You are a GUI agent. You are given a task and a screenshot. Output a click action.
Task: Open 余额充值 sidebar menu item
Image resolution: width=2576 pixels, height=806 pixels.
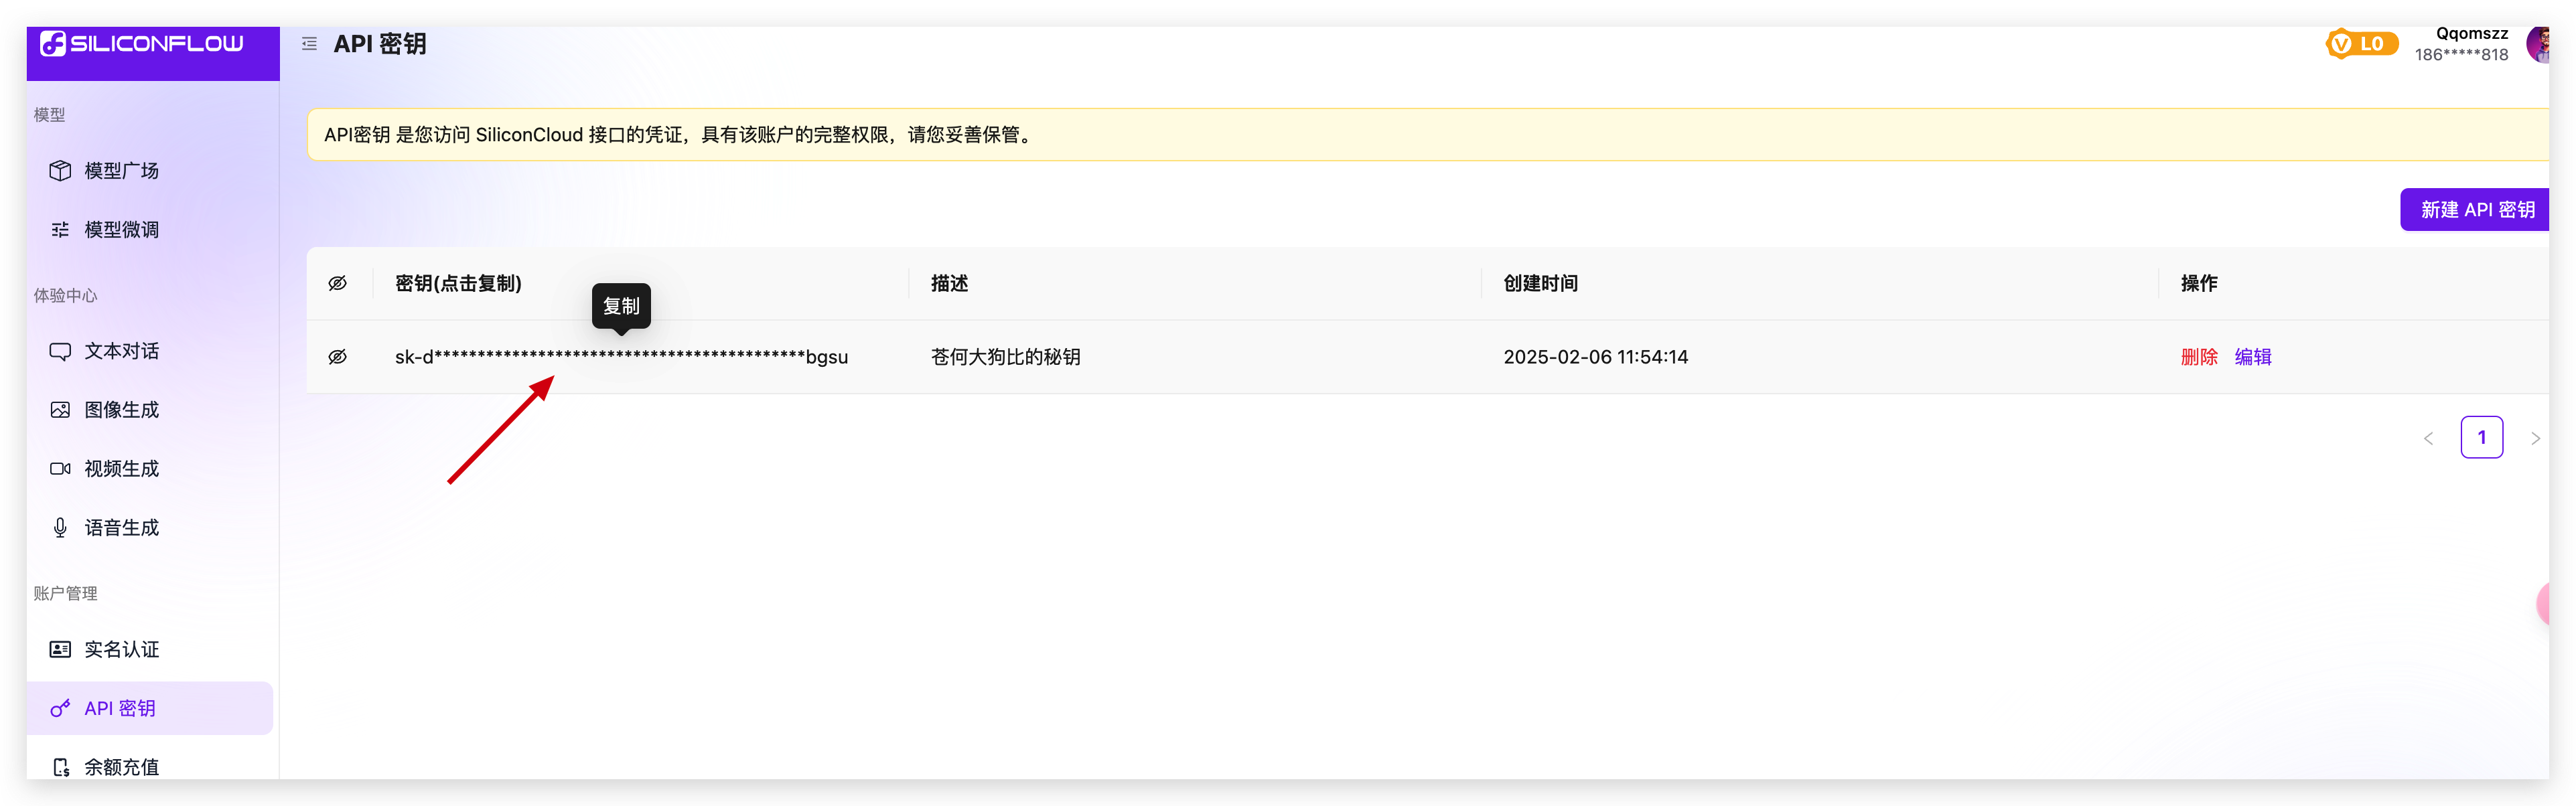pyautogui.click(x=121, y=767)
